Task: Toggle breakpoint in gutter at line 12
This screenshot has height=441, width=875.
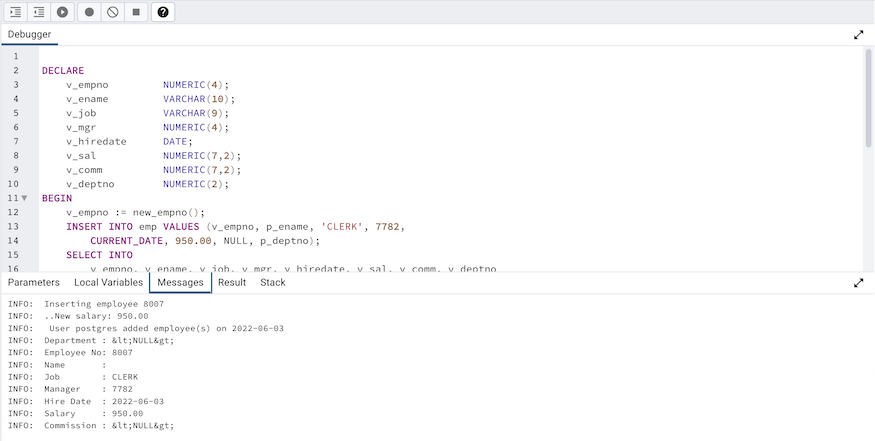Action: [x=14, y=212]
